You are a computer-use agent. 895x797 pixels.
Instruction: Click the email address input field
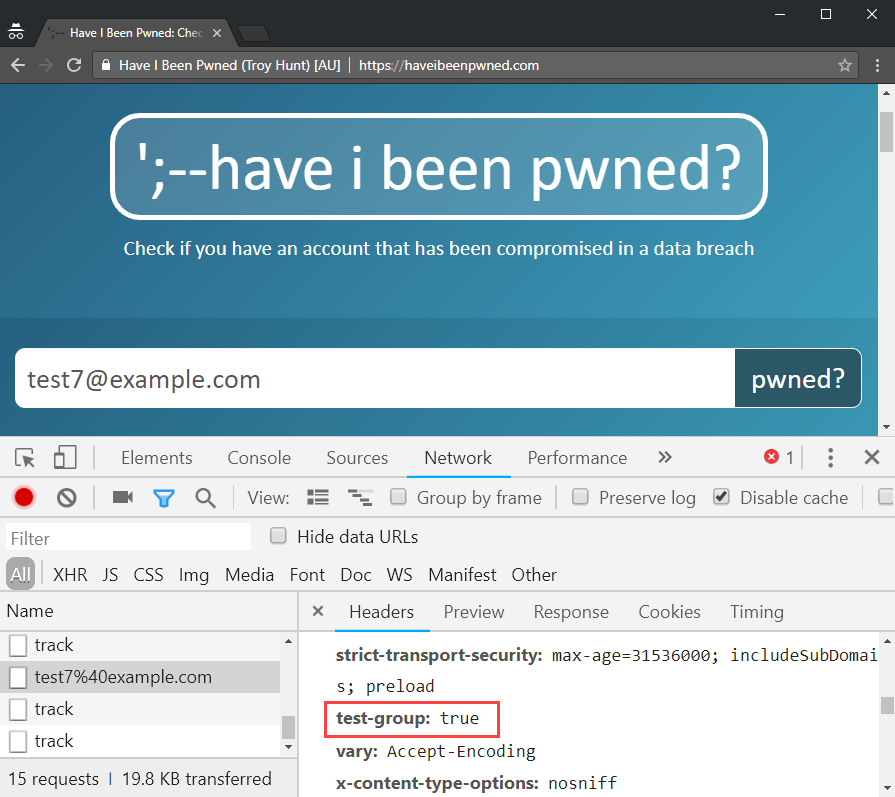click(x=375, y=378)
